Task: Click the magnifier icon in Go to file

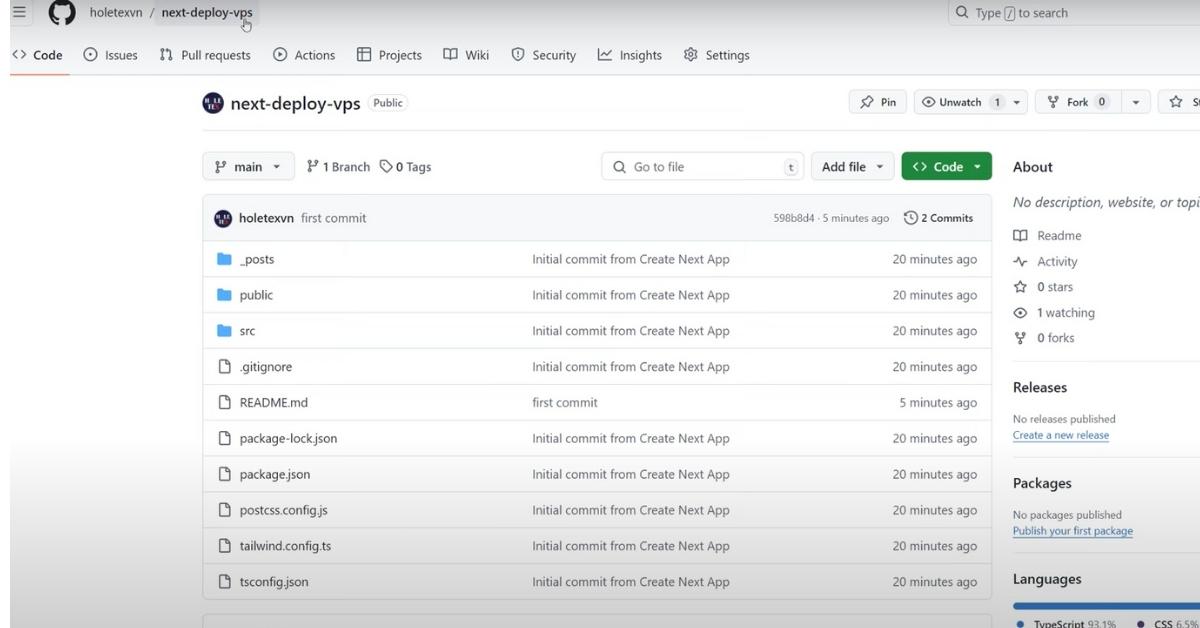Action: [x=619, y=167]
